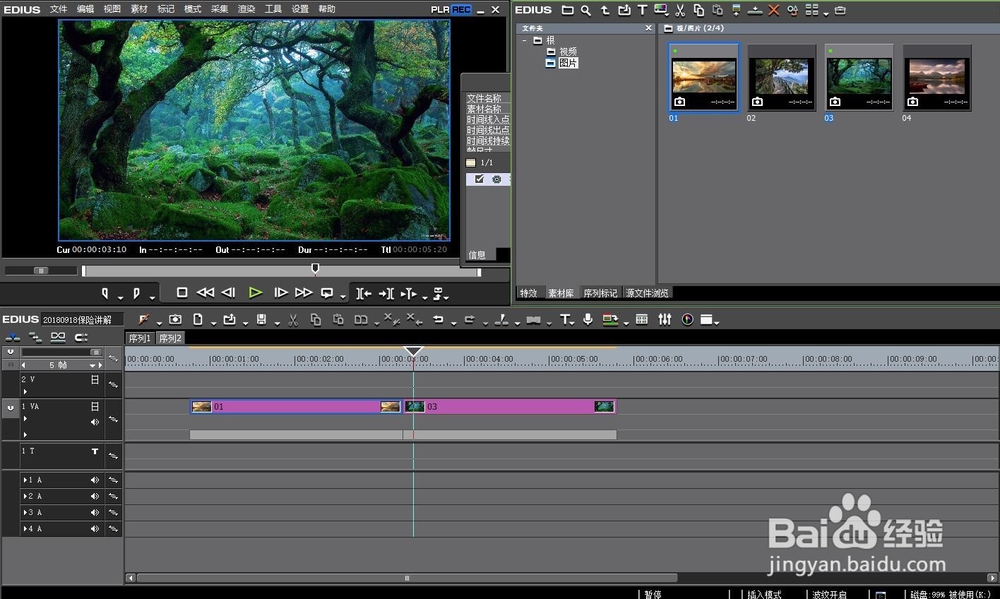Toggle video display on the 1 VA track
Viewport: 1000px width, 599px height.
pyautogui.click(x=94, y=406)
